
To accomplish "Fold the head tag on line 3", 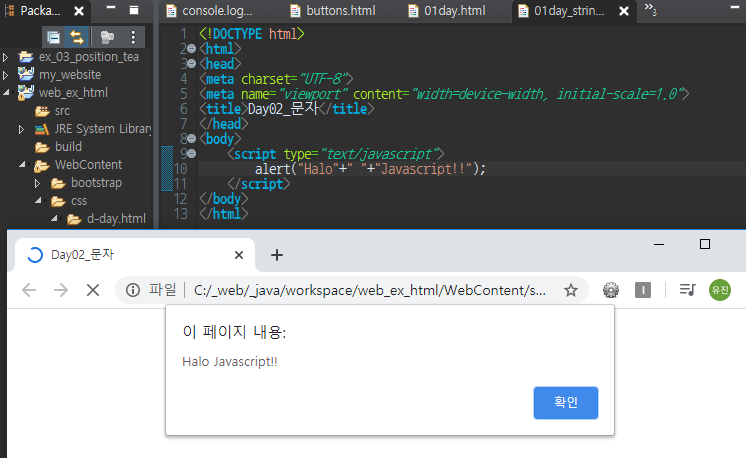I will click(x=191, y=64).
